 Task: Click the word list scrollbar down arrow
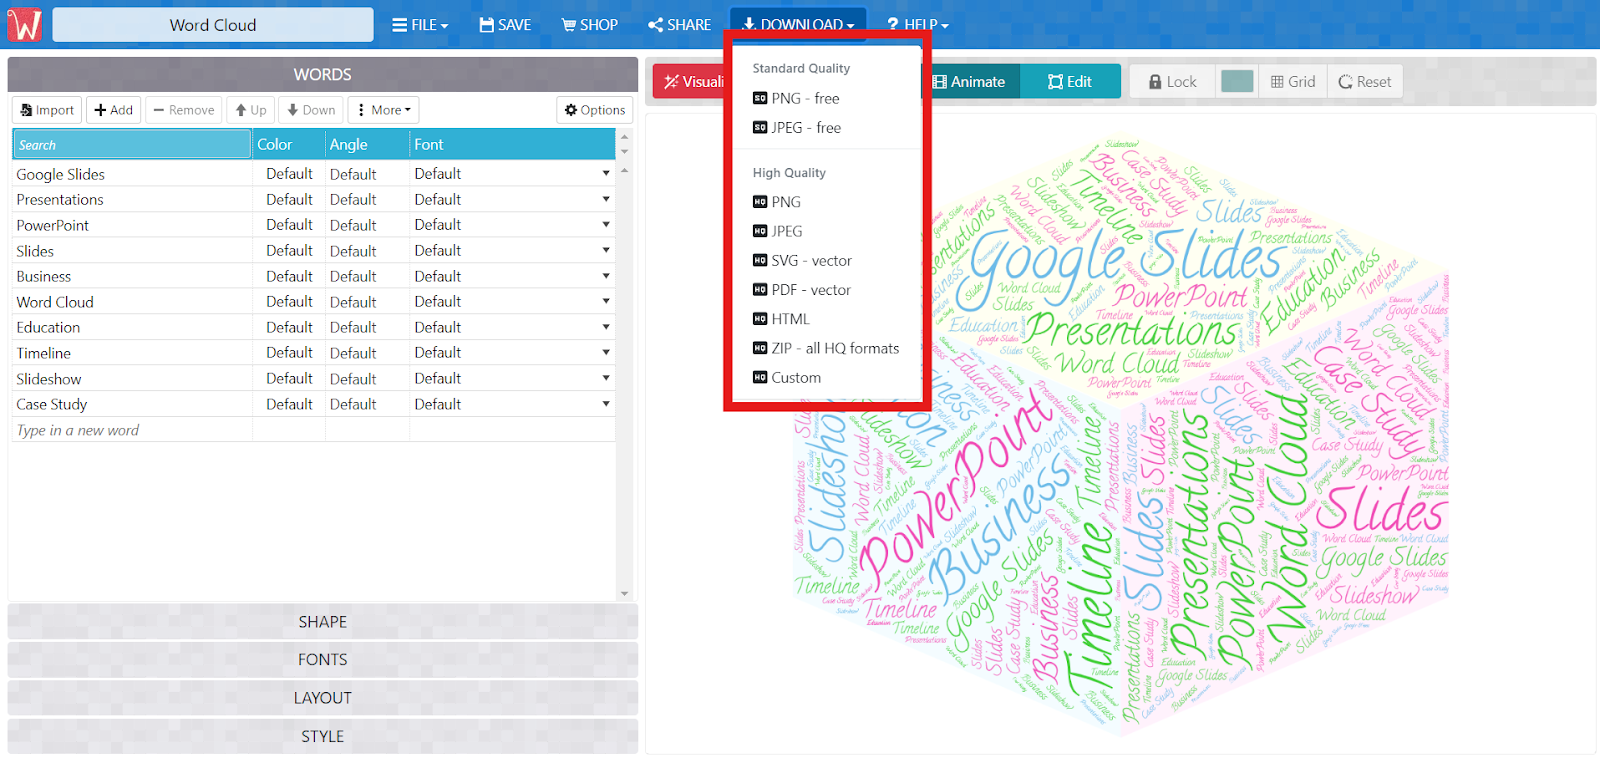[624, 594]
